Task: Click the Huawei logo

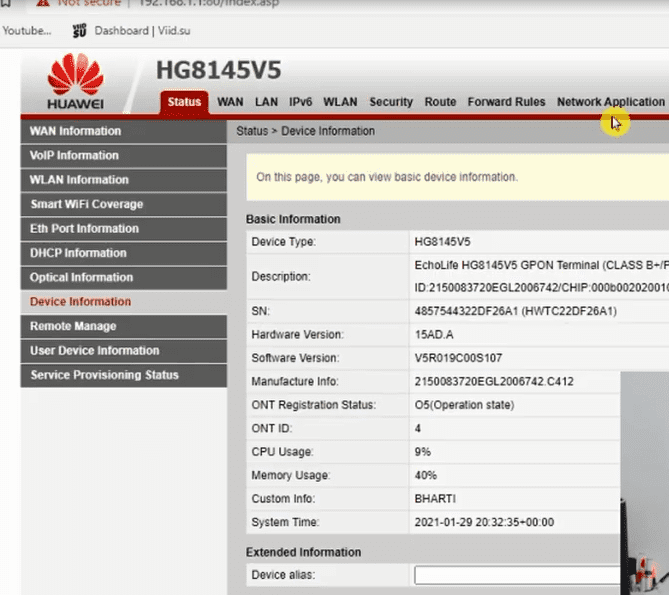Action: [x=76, y=81]
